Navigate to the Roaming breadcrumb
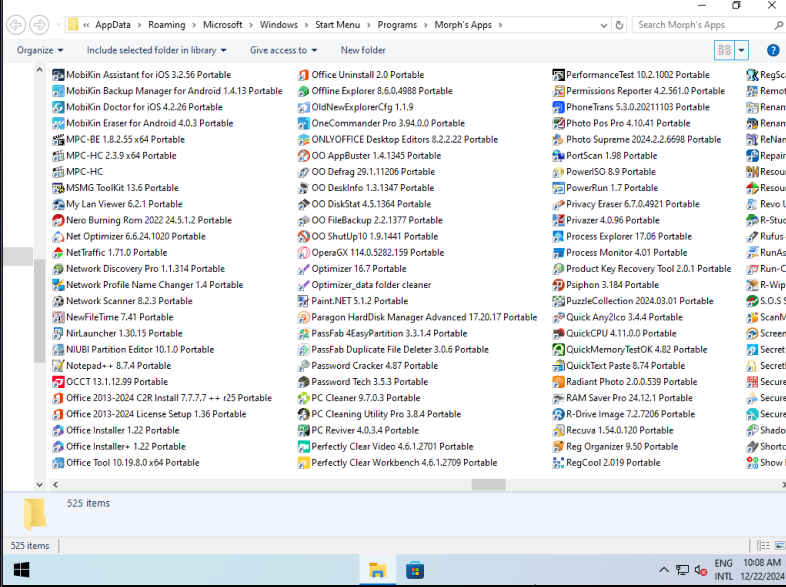Image resolution: width=786 pixels, height=587 pixels. [x=166, y=25]
